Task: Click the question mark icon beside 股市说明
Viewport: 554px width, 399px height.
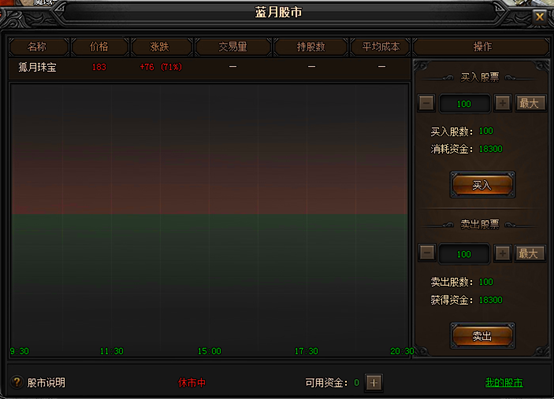Action: point(16,382)
